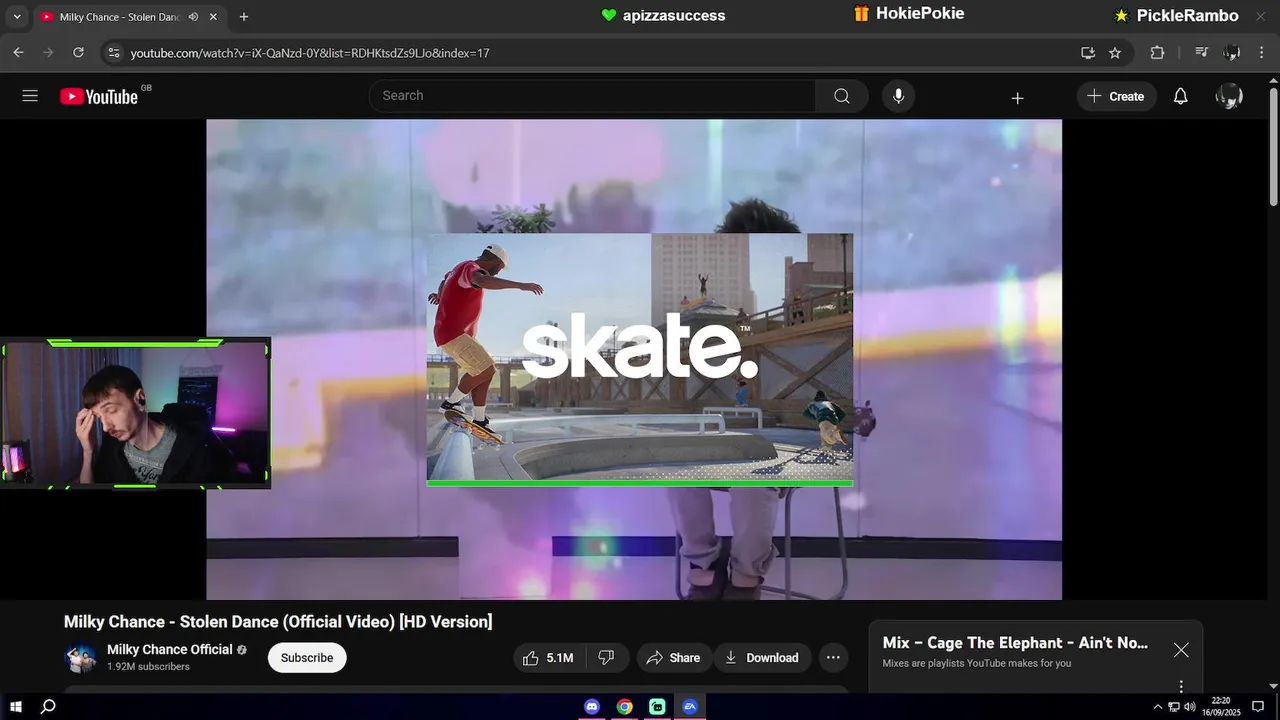Open a new browser tab
1280x720 pixels.
[244, 17]
